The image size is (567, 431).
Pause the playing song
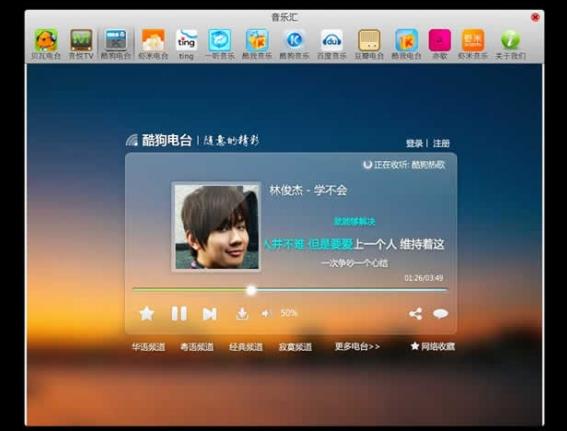tap(179, 313)
